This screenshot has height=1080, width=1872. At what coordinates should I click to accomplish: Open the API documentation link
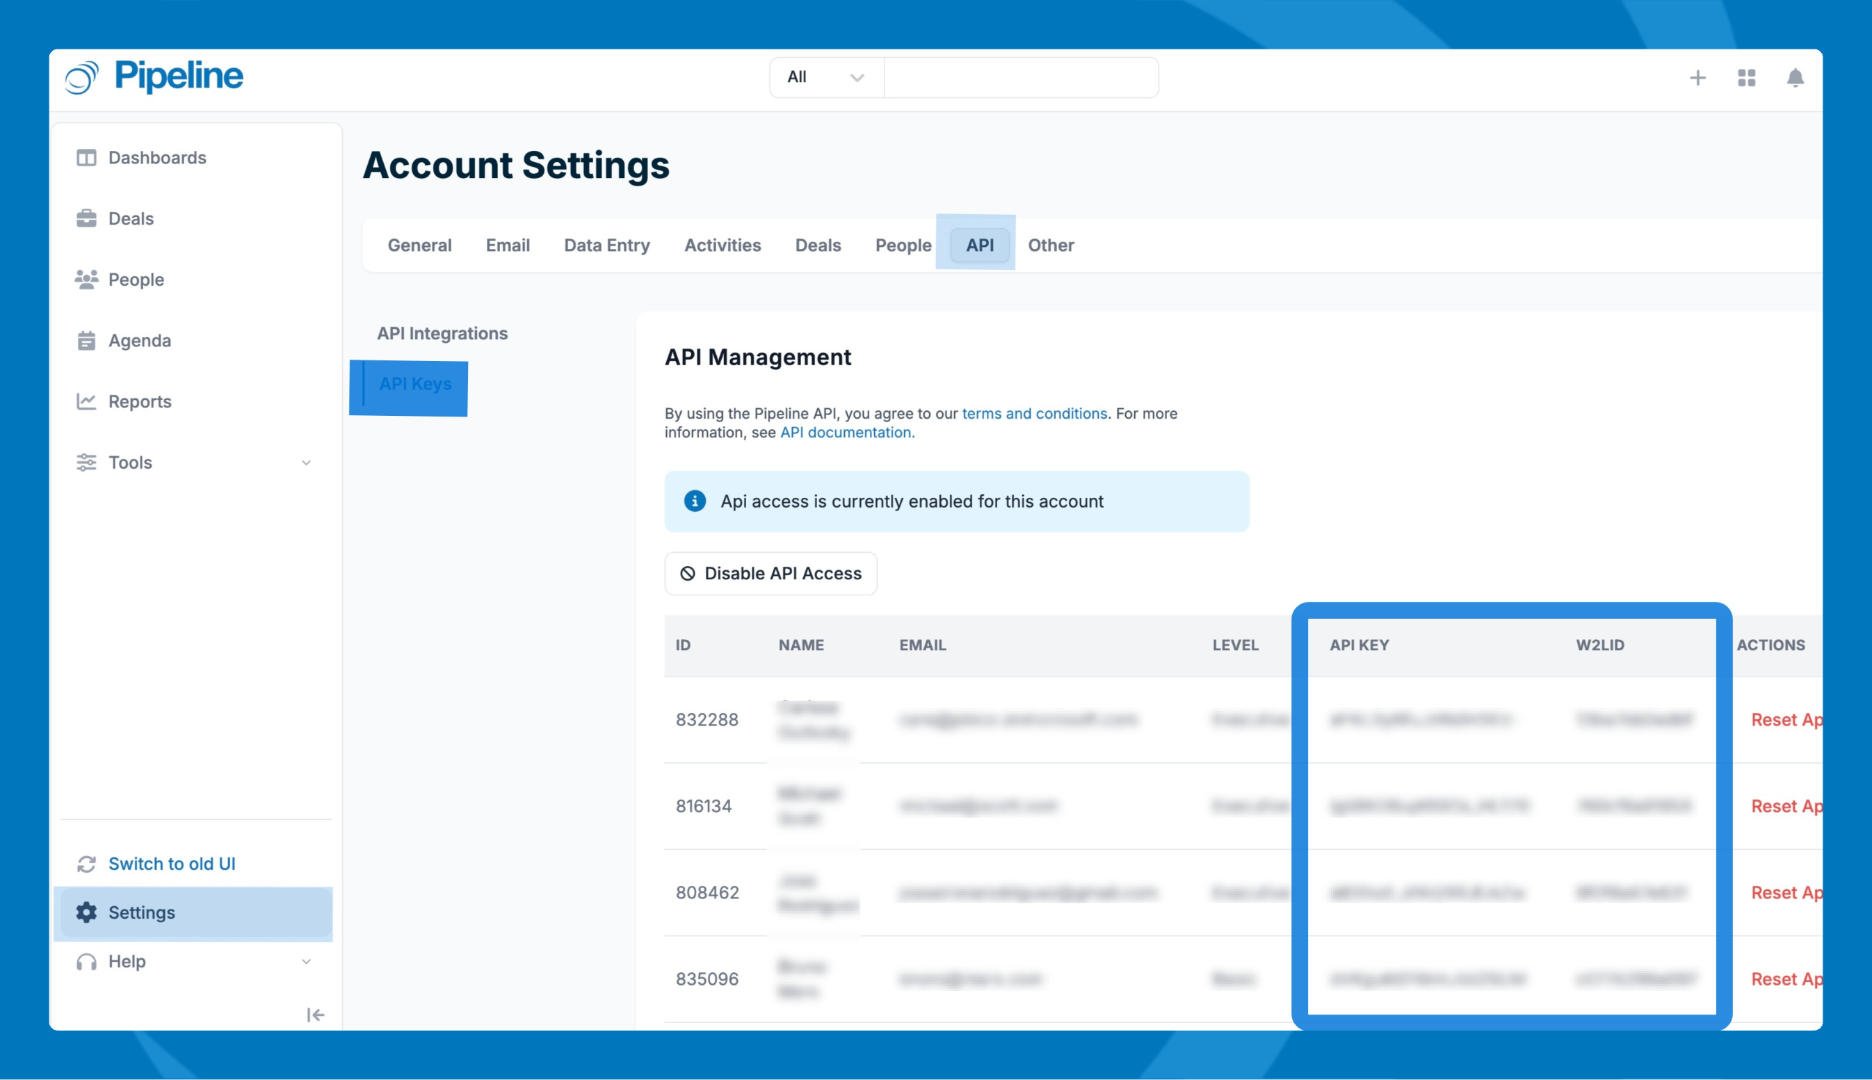click(846, 433)
